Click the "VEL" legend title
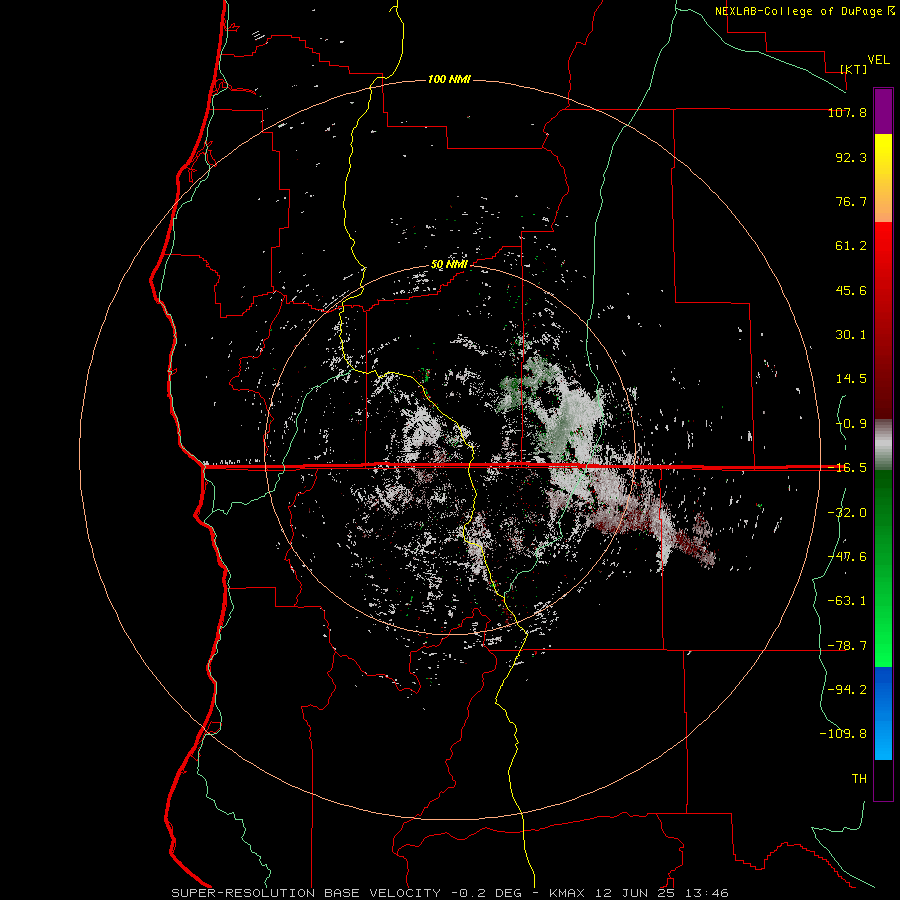 (x=878, y=60)
